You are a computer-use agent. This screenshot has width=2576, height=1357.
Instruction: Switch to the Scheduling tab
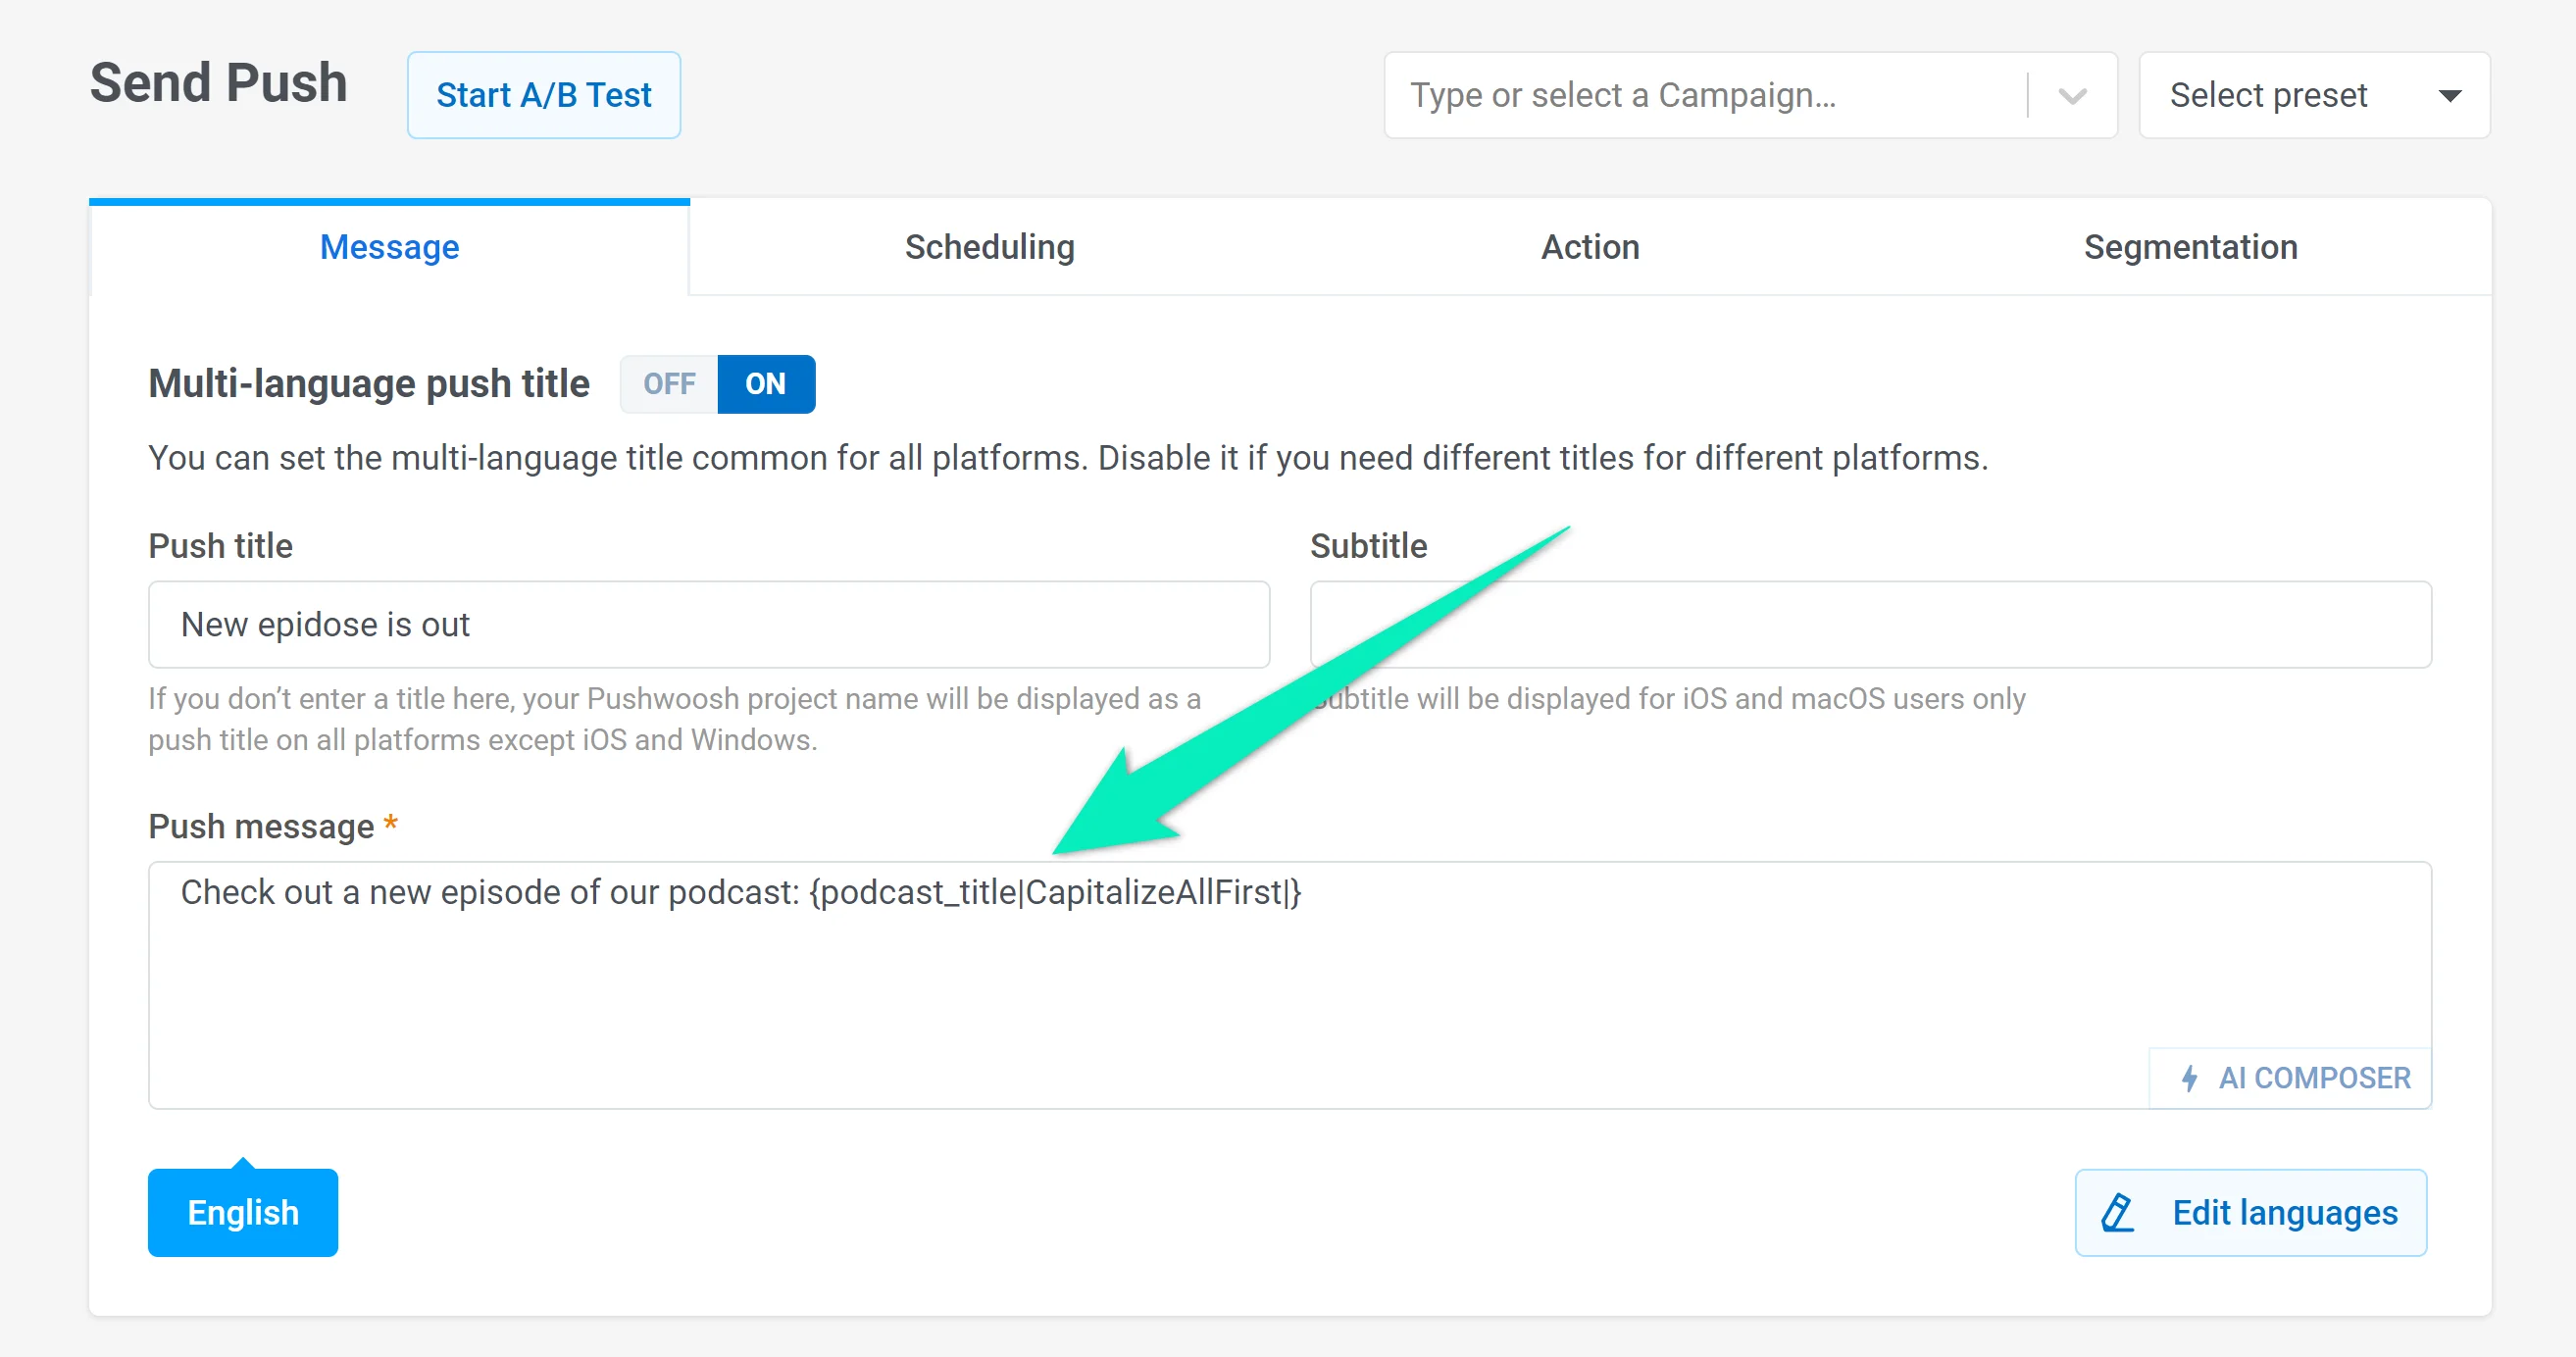pos(989,247)
